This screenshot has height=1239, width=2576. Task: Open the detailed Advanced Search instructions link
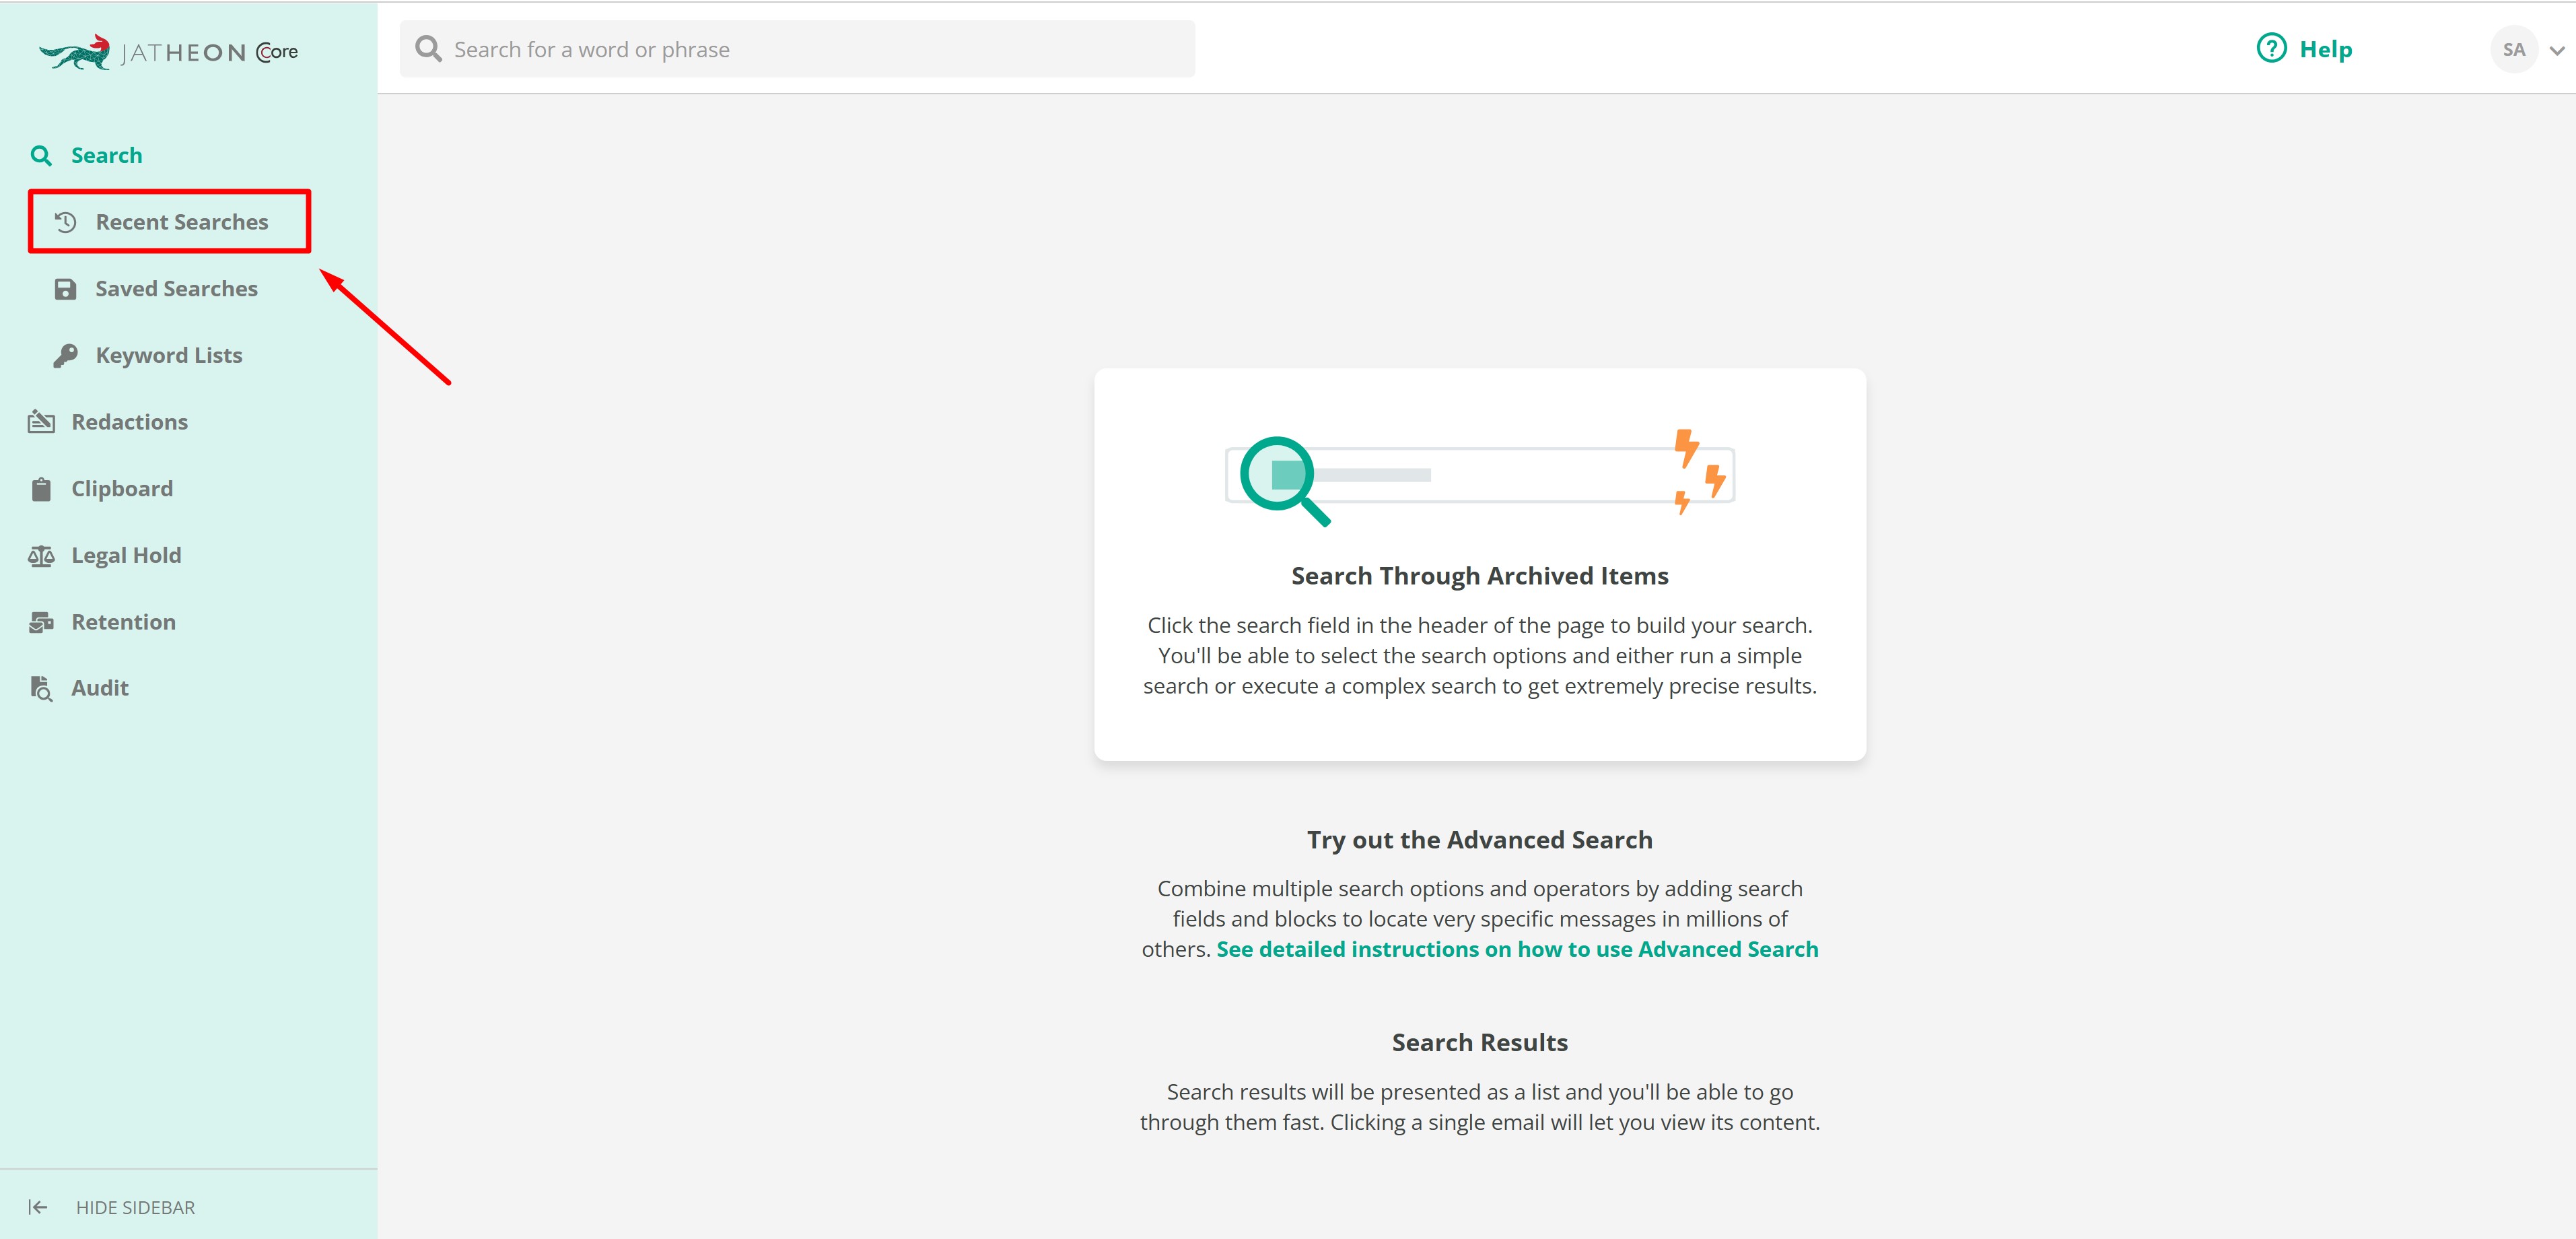(1517, 949)
